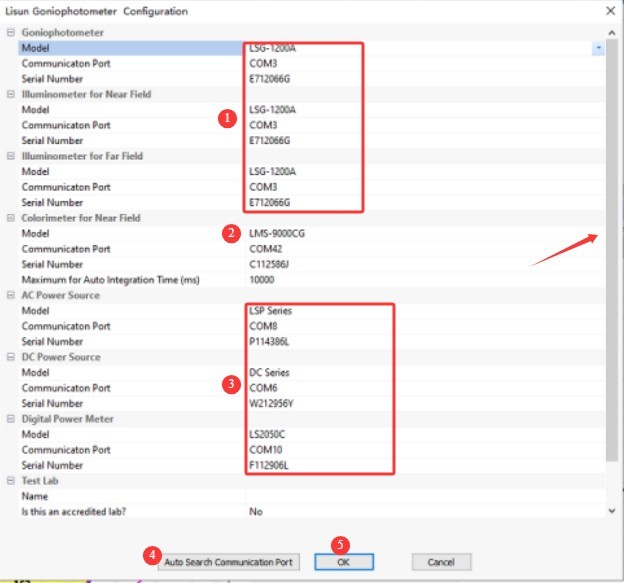Select AC Power Source model LSP Series
The image size is (624, 583).
pos(271,311)
